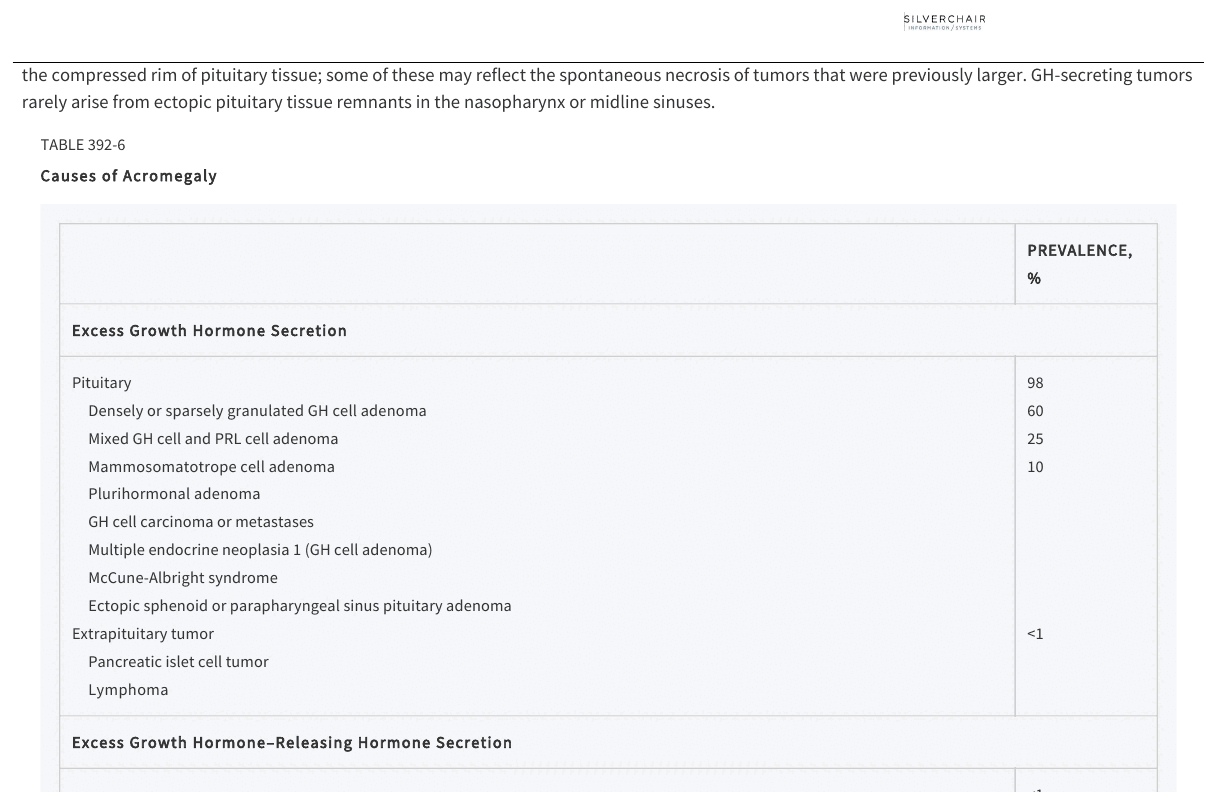1216x804 pixels.
Task: Select Multiple endocrine neoplasia 1 entry
Action: click(260, 550)
